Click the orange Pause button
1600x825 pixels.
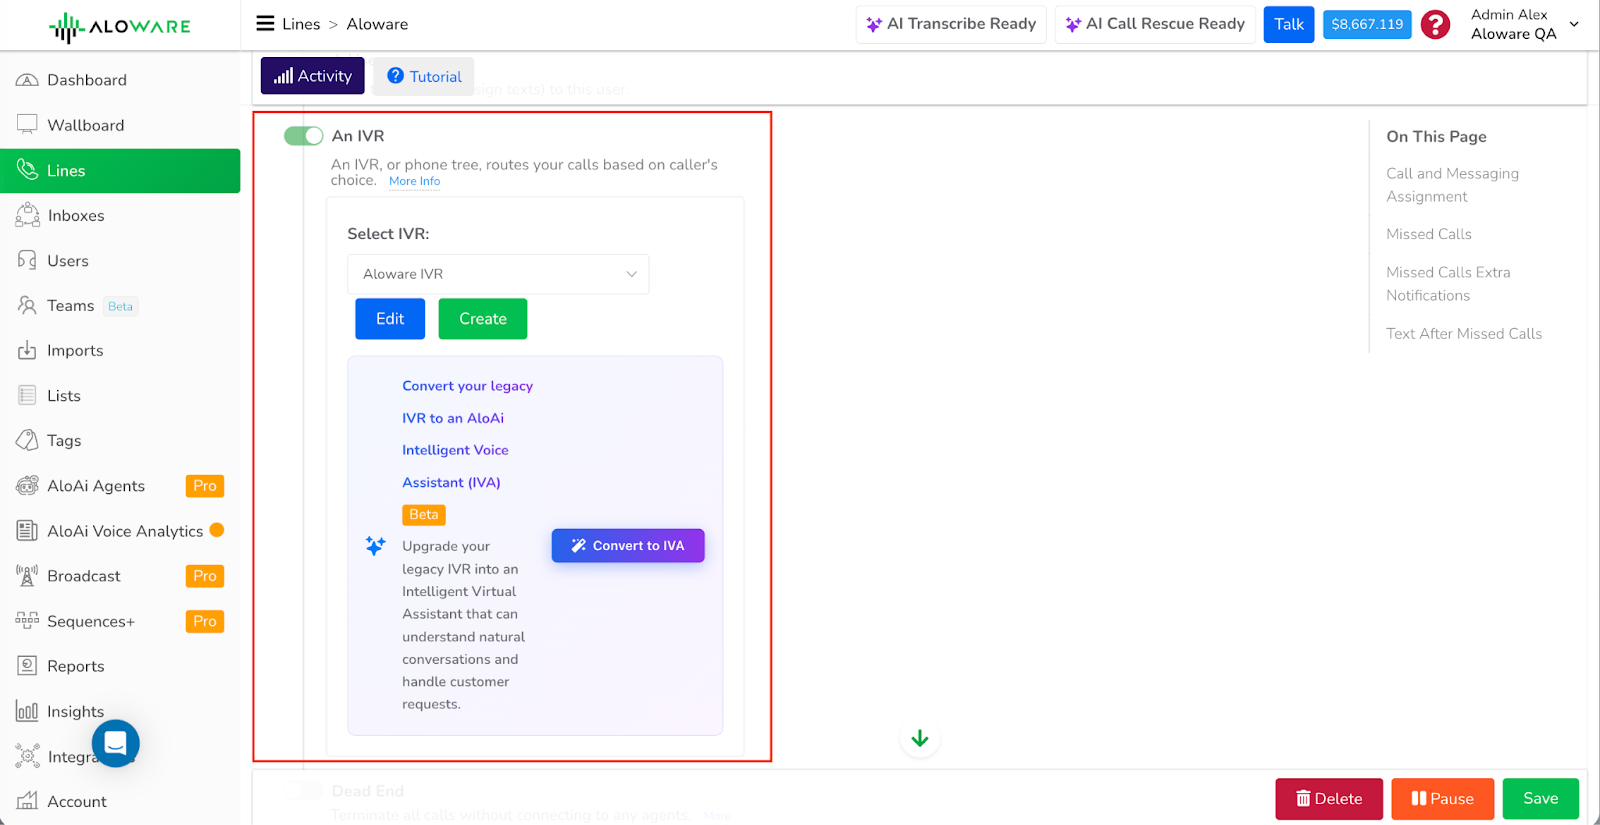[1443, 799]
